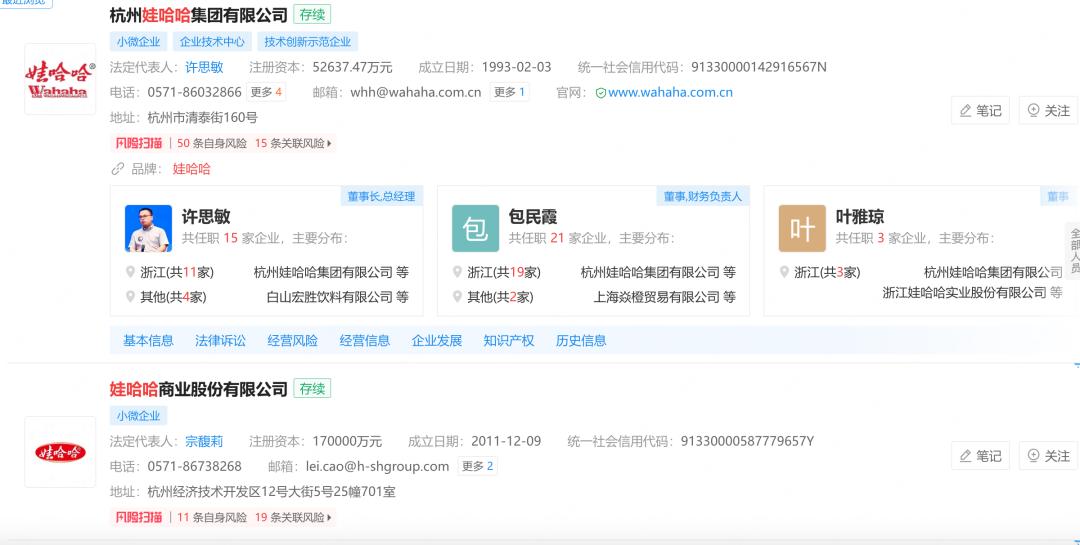
Task: Open legal representative 宗馥莉 link
Action: (204, 441)
